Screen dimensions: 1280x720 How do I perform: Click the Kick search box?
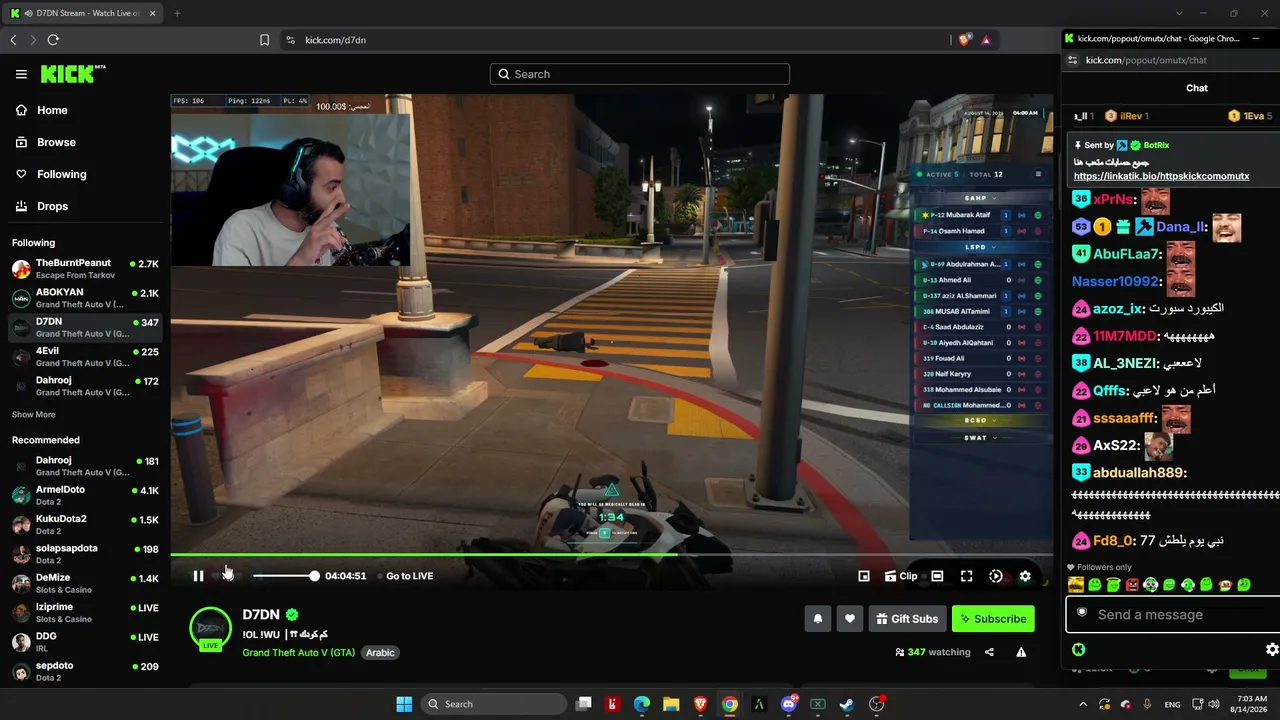coord(640,74)
